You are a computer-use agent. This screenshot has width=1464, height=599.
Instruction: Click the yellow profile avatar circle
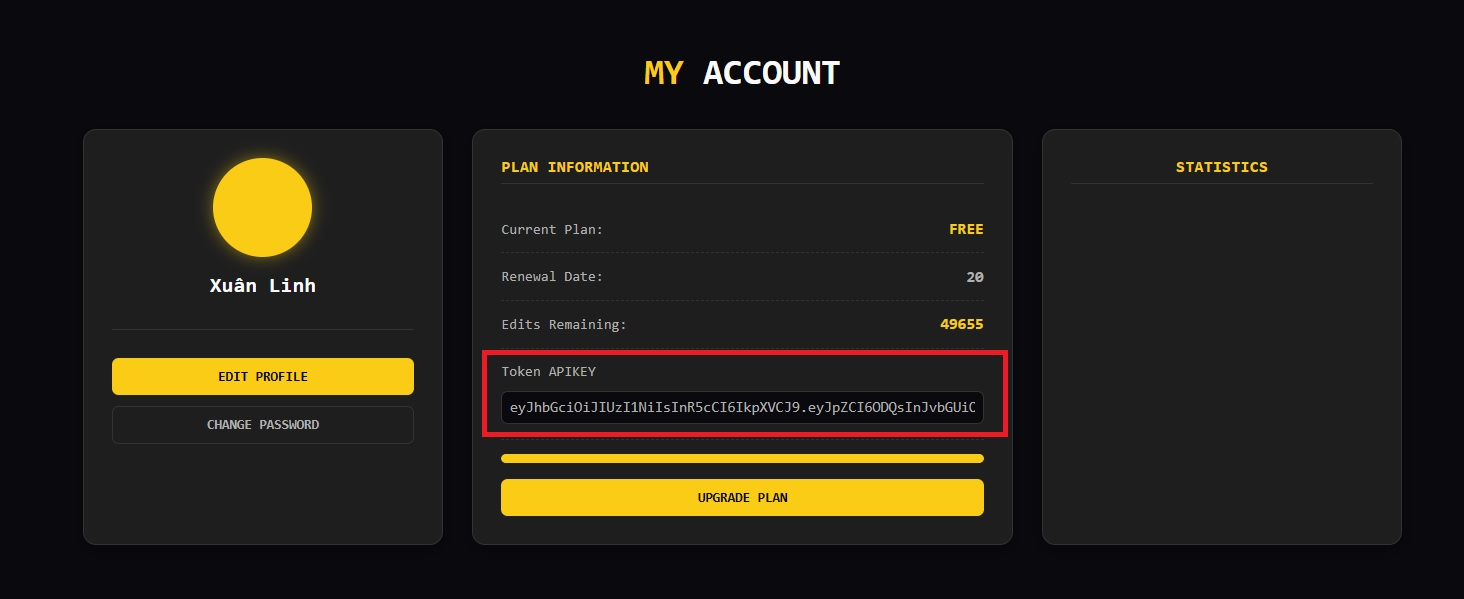[x=262, y=208]
